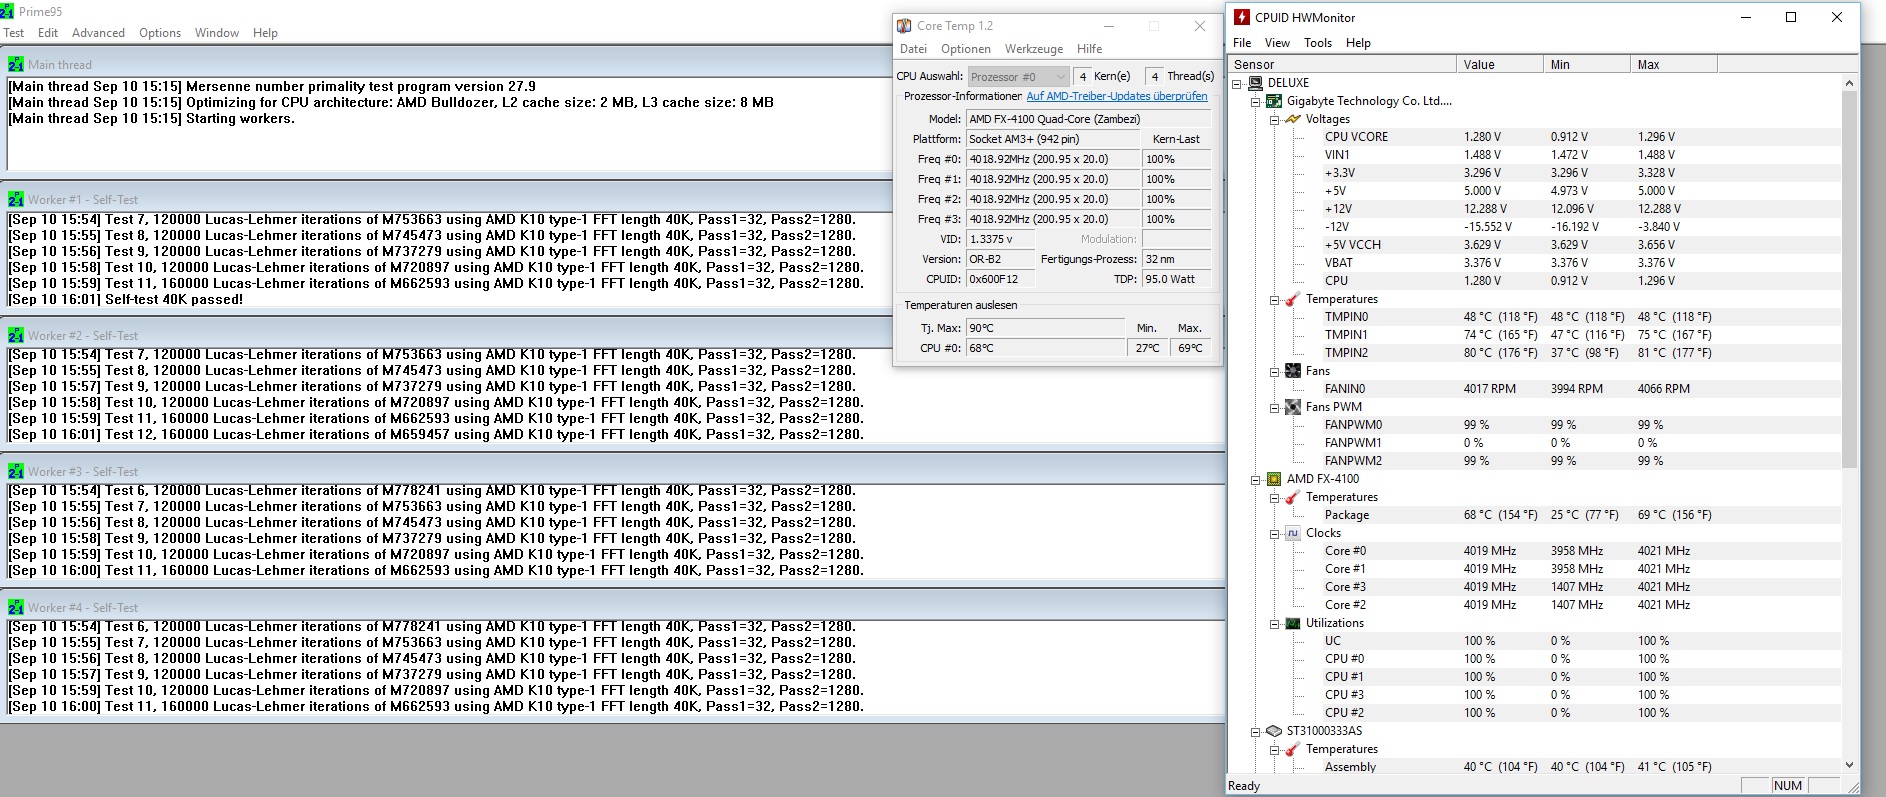Open Prime95 Options menu

click(x=160, y=33)
